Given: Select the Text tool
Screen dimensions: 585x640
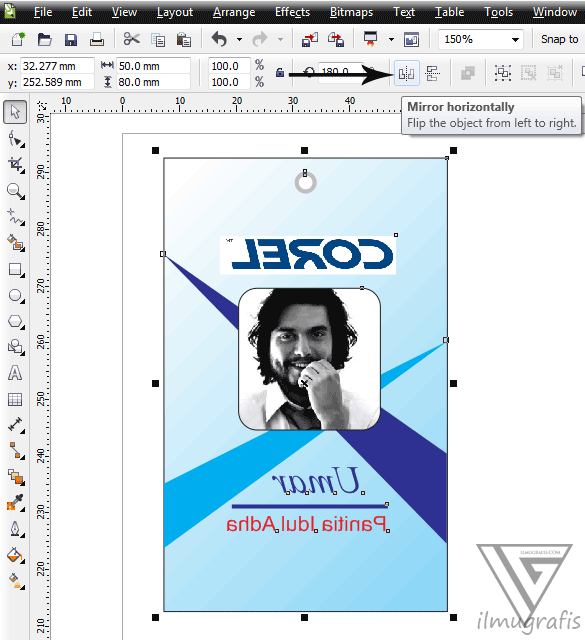Looking at the screenshot, I should pos(15,373).
